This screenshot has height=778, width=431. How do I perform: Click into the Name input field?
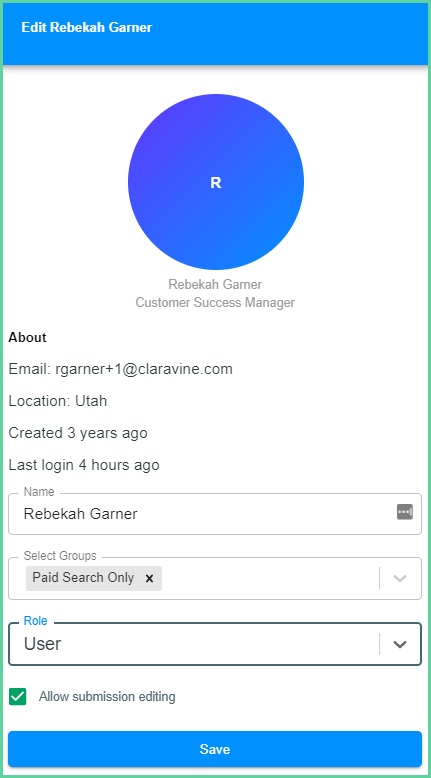click(215, 514)
